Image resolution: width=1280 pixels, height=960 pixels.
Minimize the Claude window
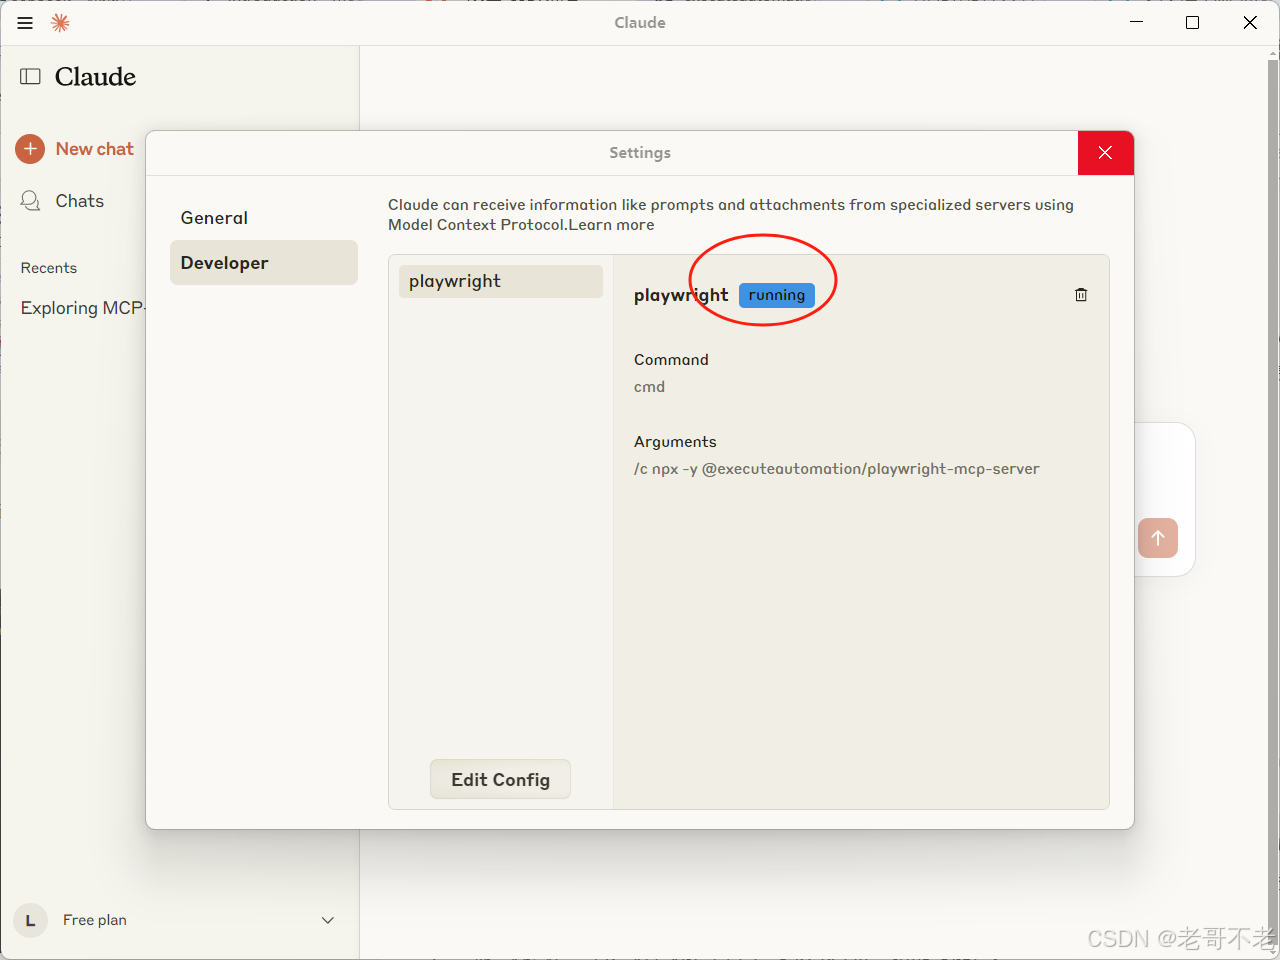pos(1136,22)
